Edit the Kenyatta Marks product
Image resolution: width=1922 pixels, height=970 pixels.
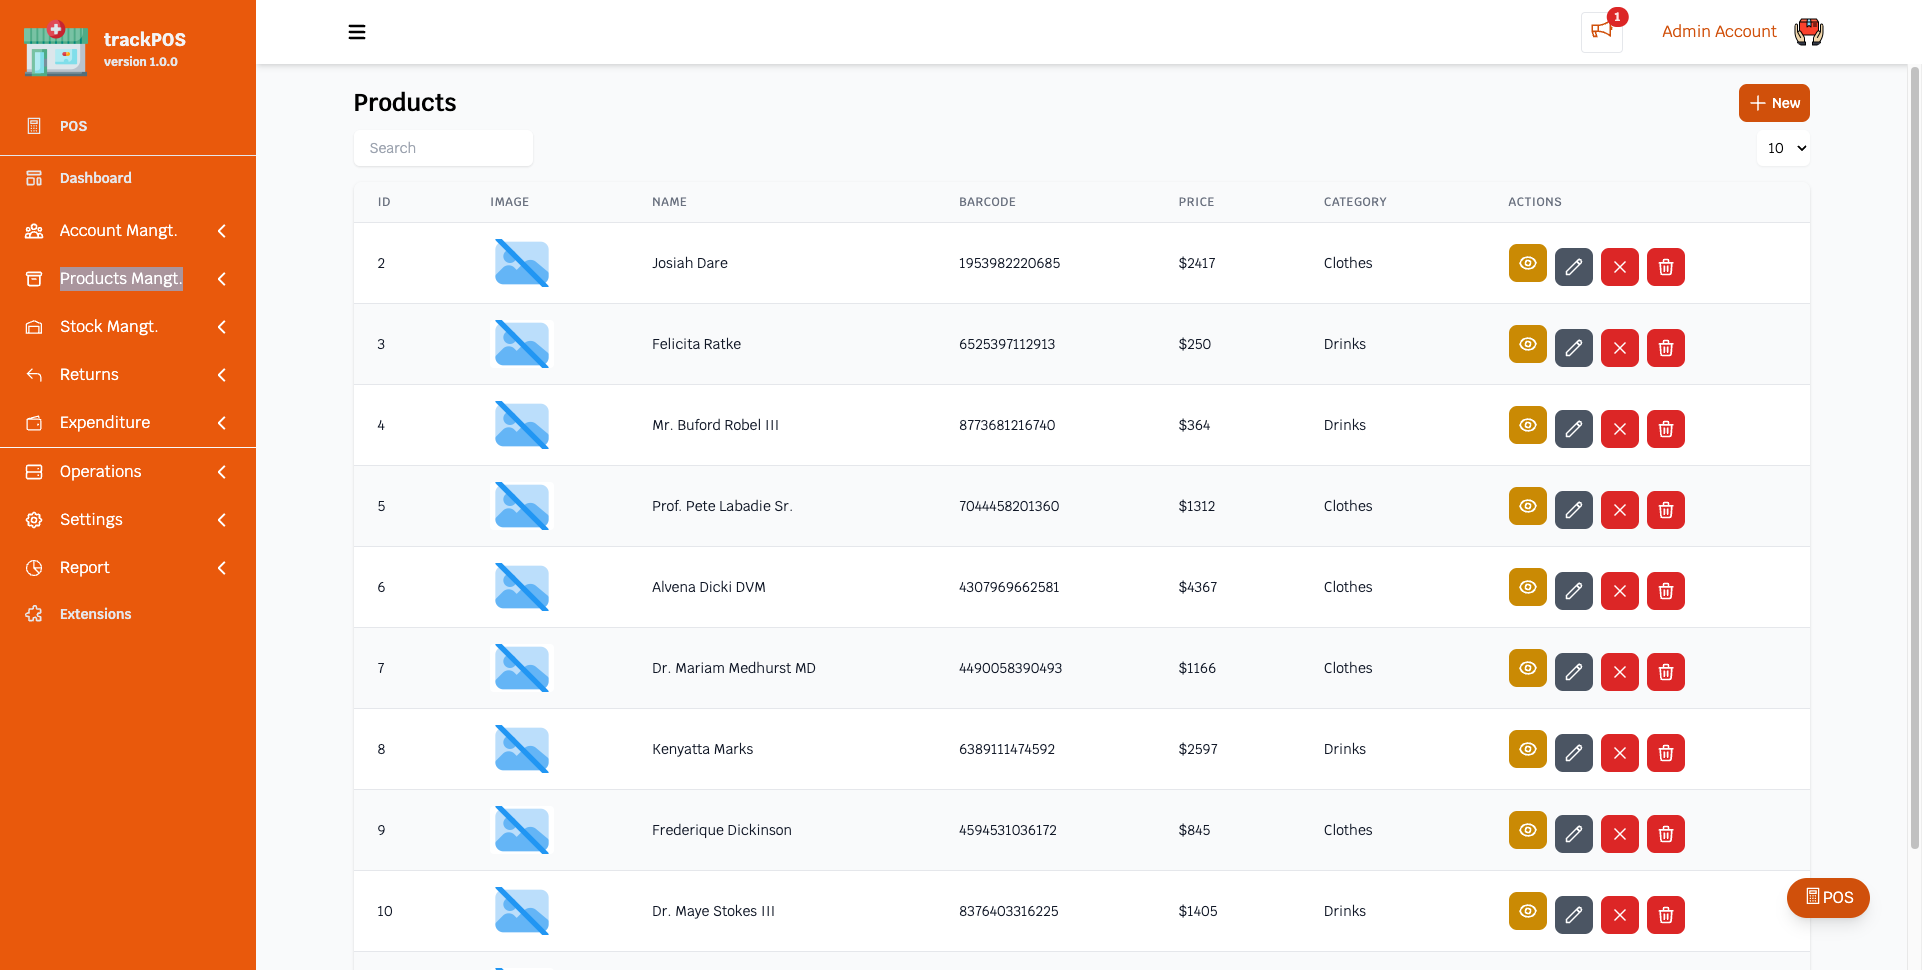pyautogui.click(x=1573, y=753)
